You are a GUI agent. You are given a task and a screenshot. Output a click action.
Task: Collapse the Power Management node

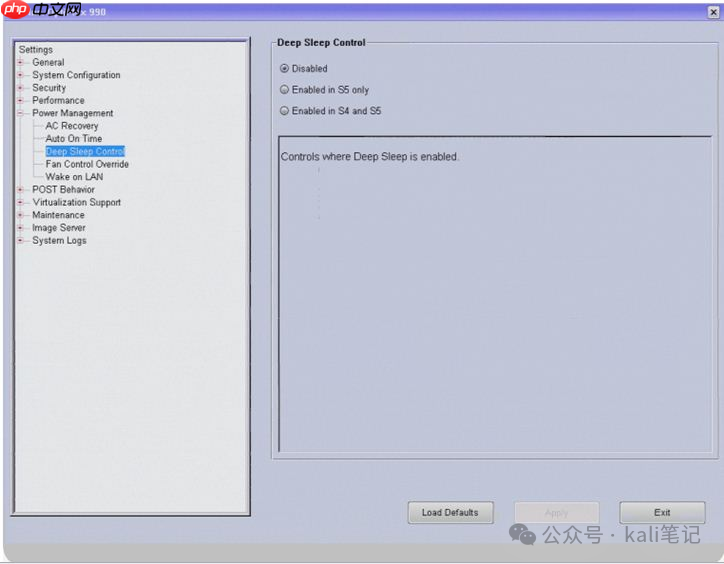[x=20, y=113]
